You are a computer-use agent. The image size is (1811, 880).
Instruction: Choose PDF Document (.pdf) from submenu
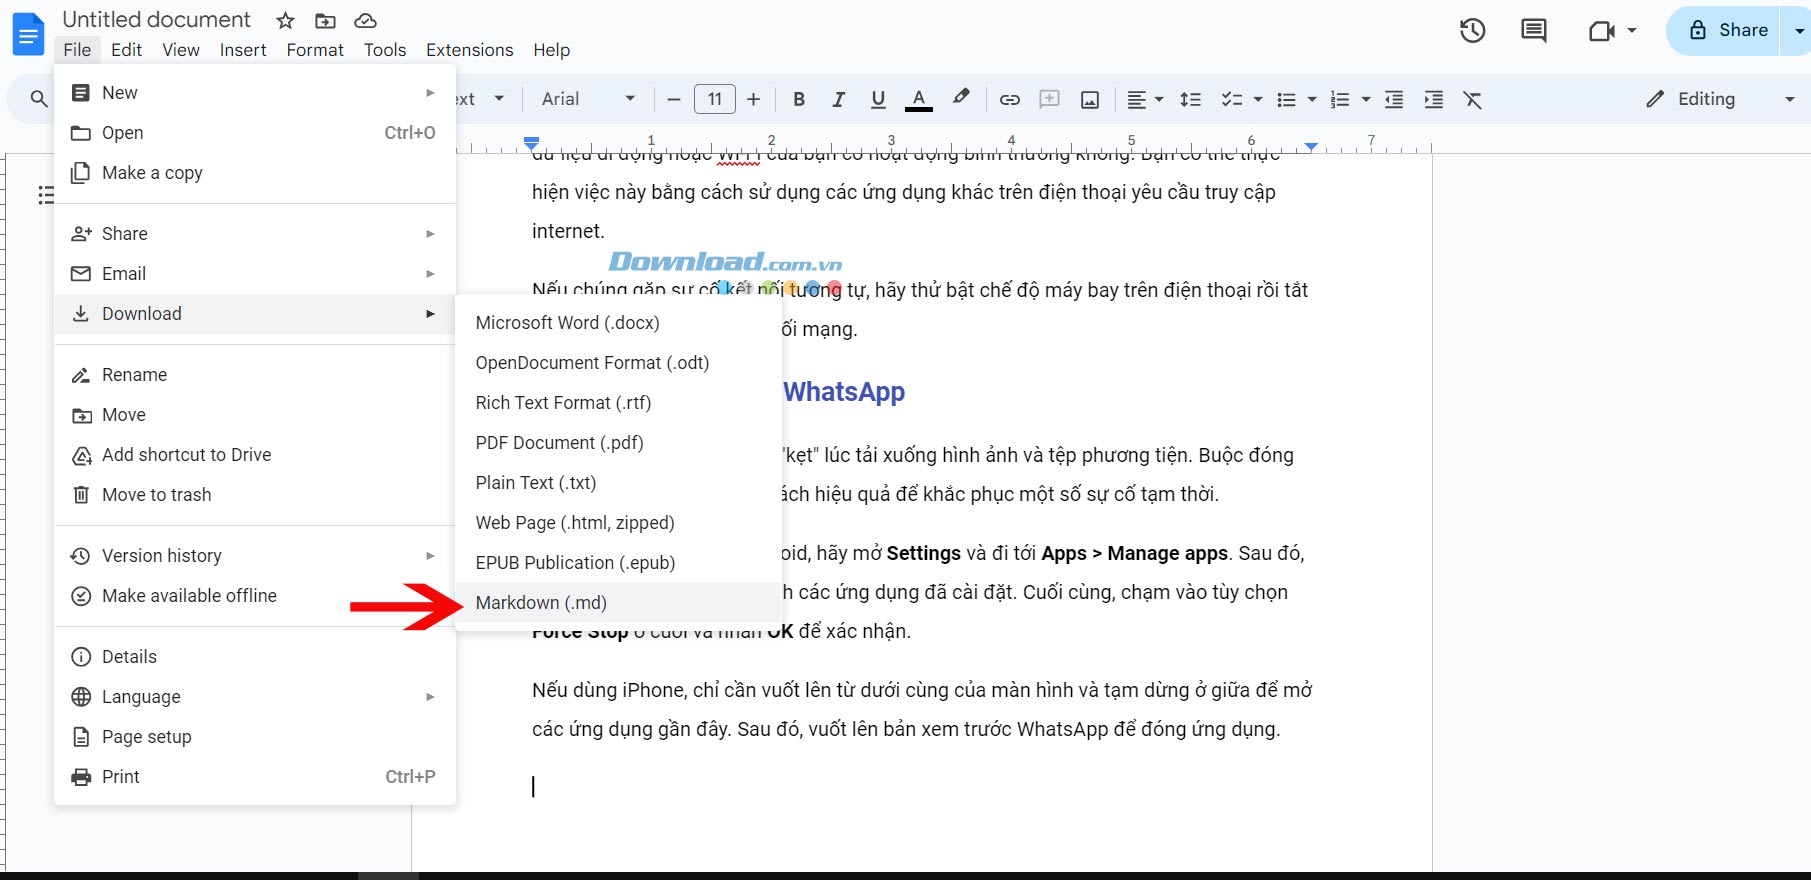pos(559,443)
